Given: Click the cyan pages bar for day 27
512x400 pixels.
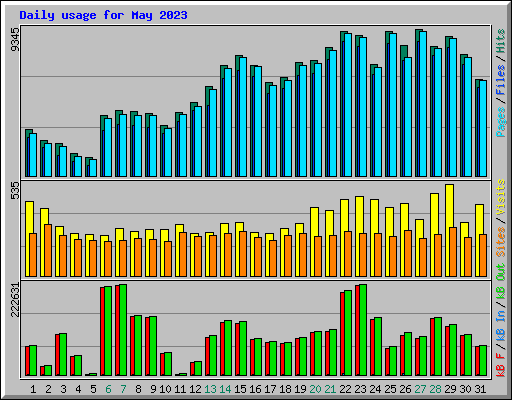Looking at the screenshot, I should [x=423, y=104].
